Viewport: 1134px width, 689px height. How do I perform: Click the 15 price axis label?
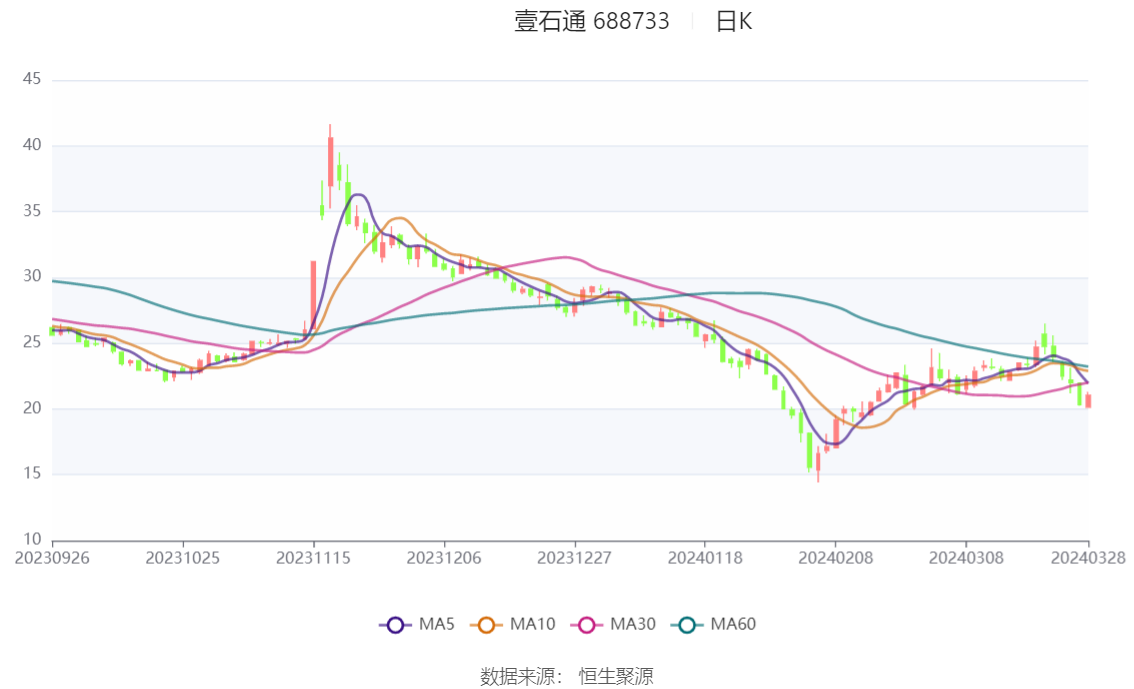pyautogui.click(x=32, y=474)
